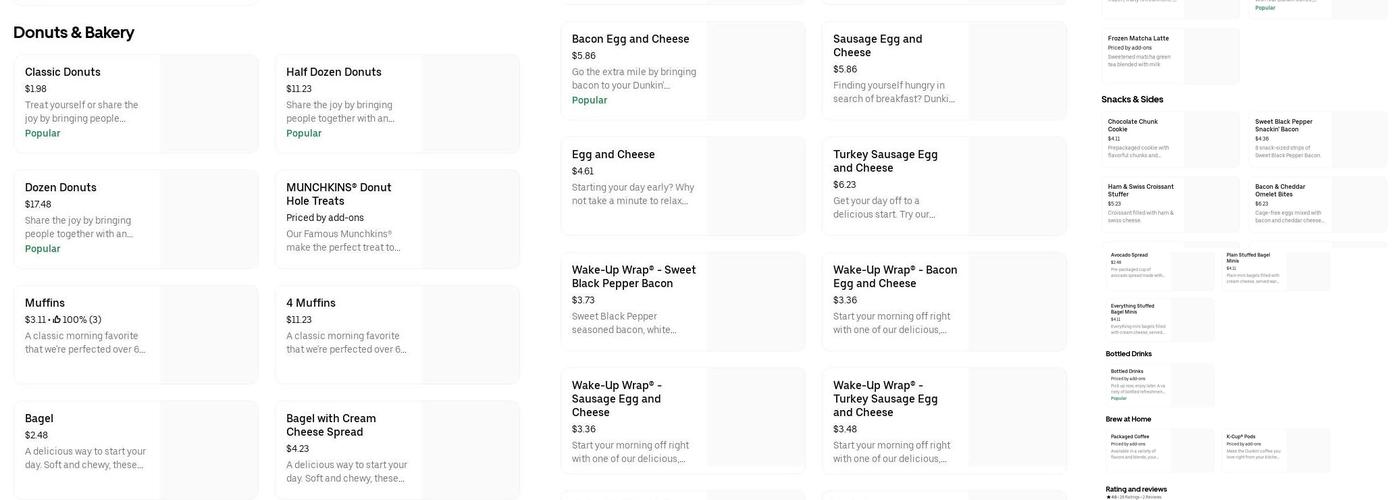Open Wake-Up Wrap Bacon Egg and Cheese
The image size is (1400, 500).
[x=894, y=277]
